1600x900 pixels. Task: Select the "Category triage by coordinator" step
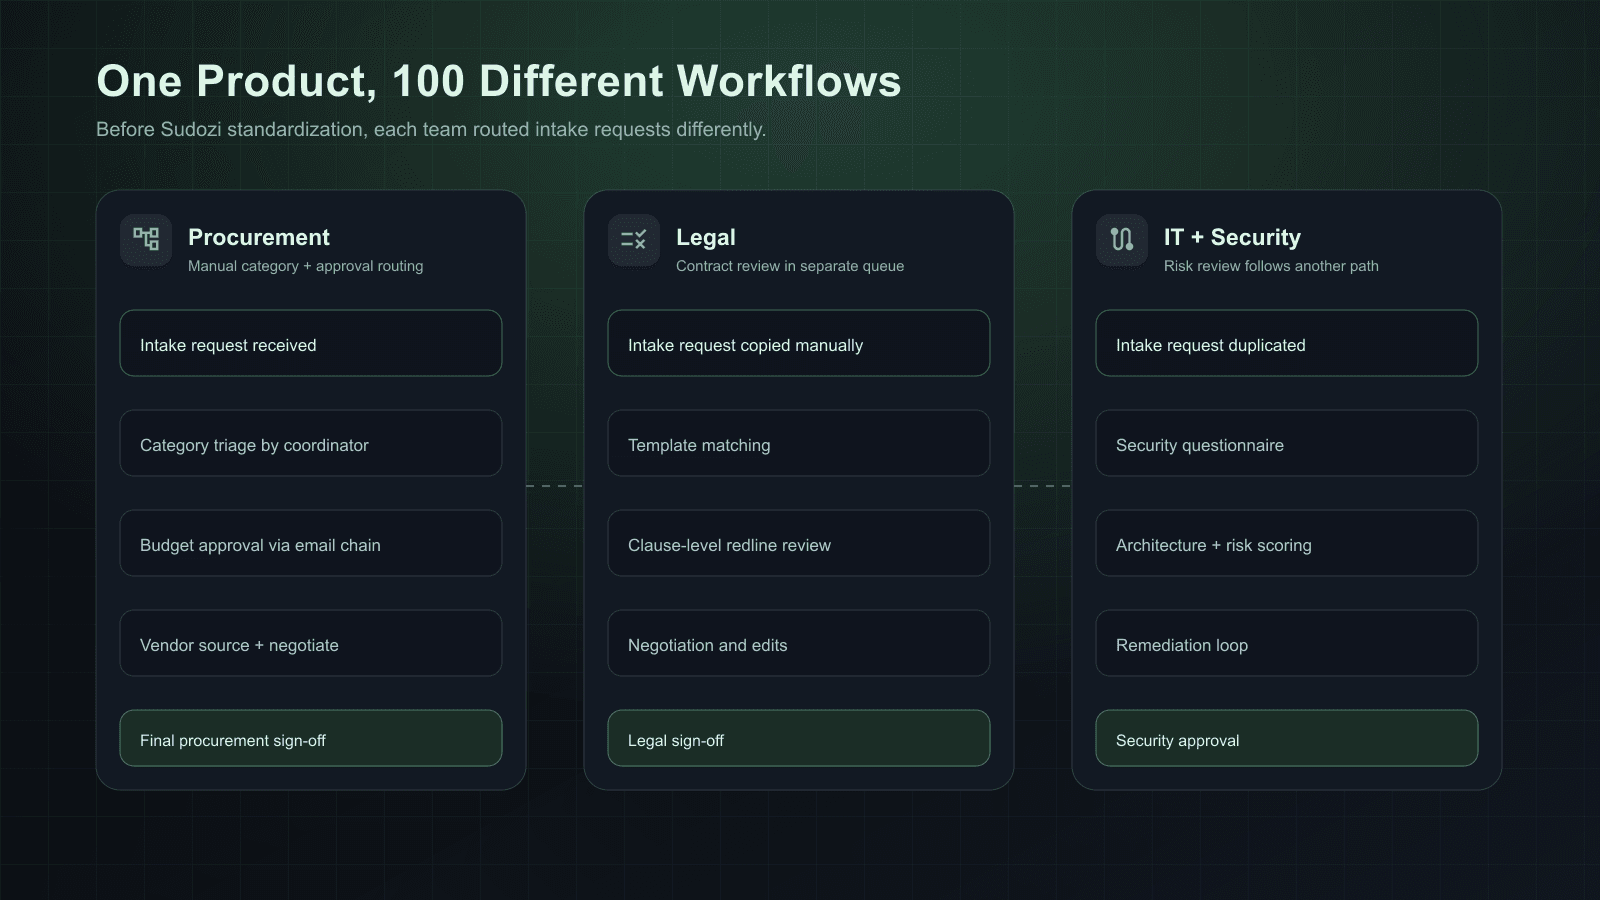point(311,443)
